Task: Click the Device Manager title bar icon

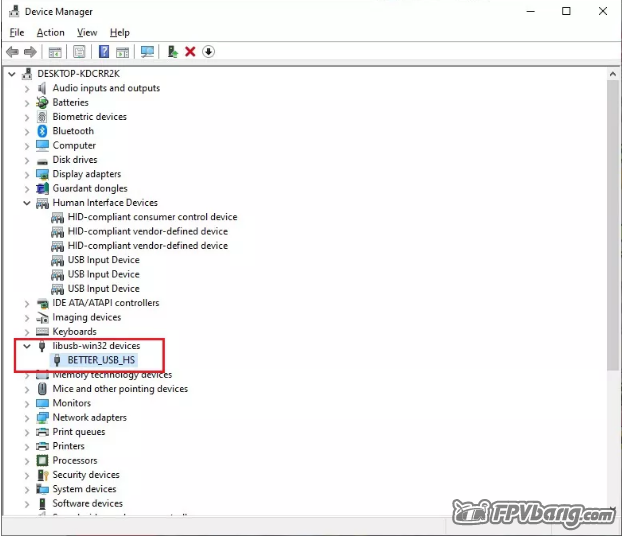Action: coord(14,11)
